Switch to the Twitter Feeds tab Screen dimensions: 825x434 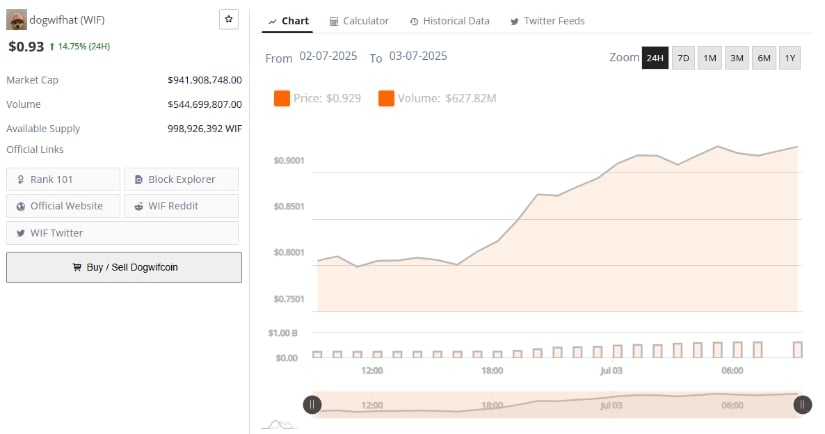(547, 21)
